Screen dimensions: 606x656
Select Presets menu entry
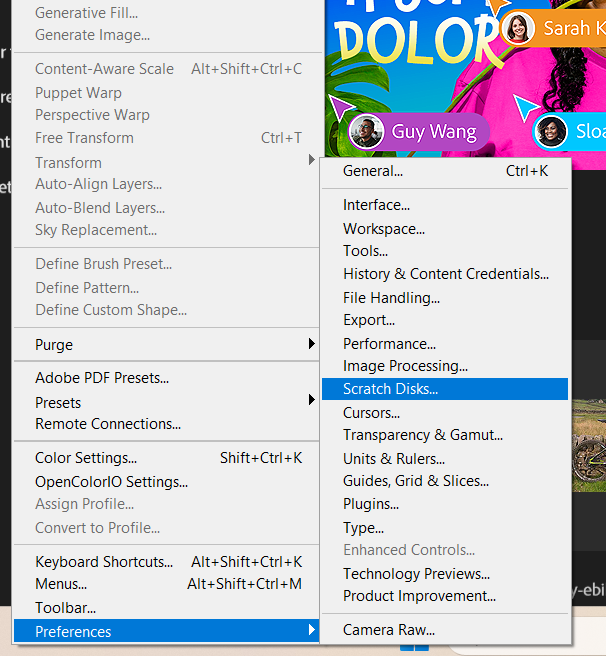[166, 403]
